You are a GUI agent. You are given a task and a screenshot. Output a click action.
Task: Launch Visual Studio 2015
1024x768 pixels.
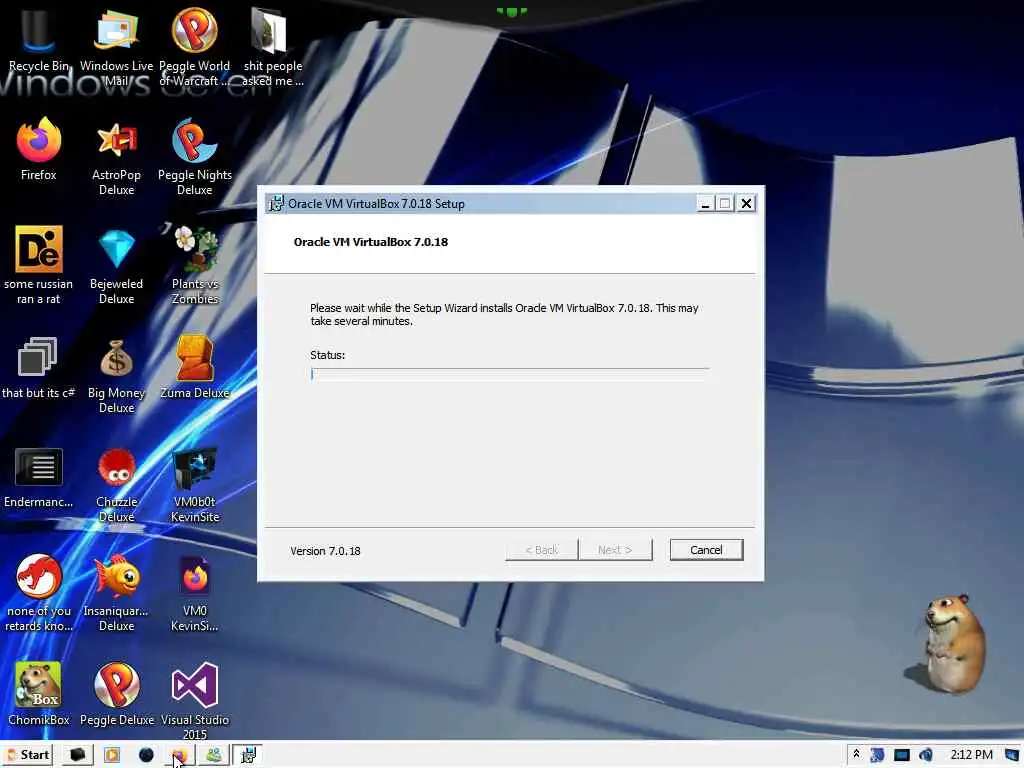195,701
